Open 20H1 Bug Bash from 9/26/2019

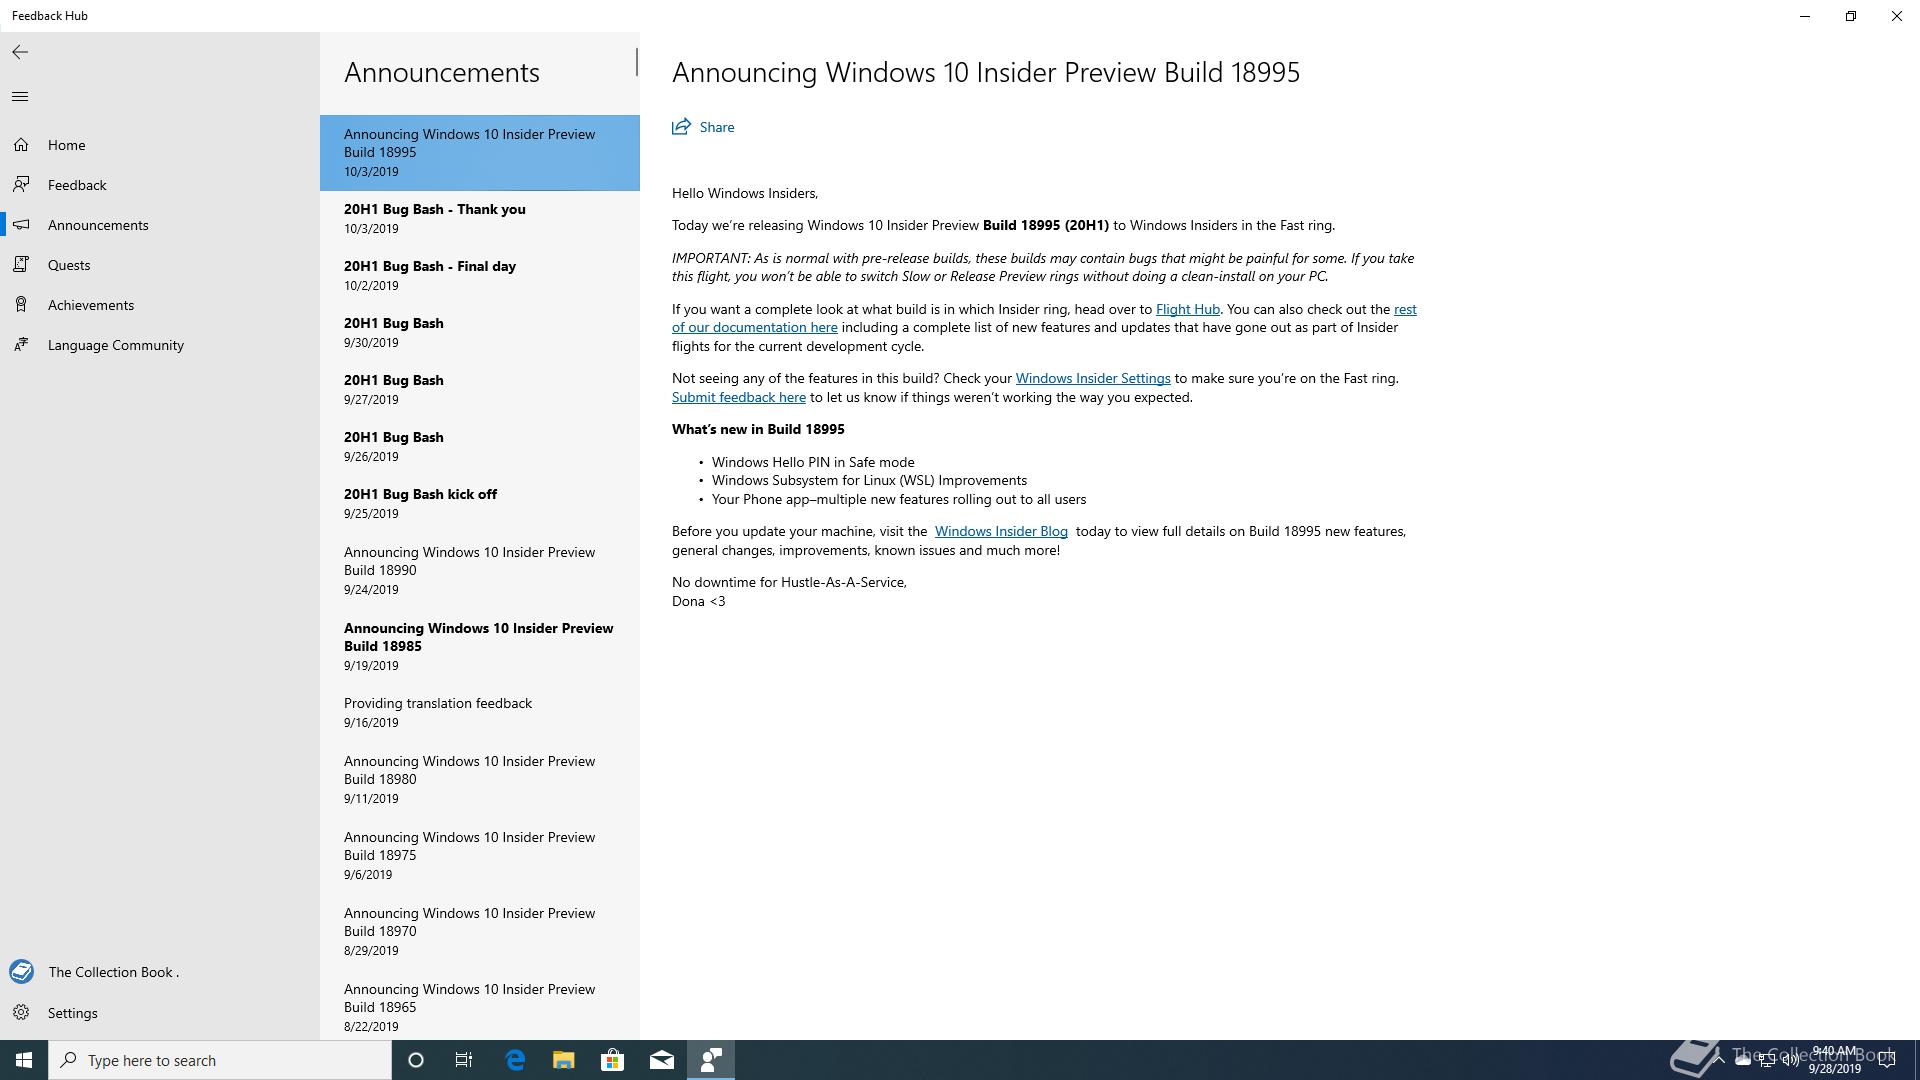[480, 447]
